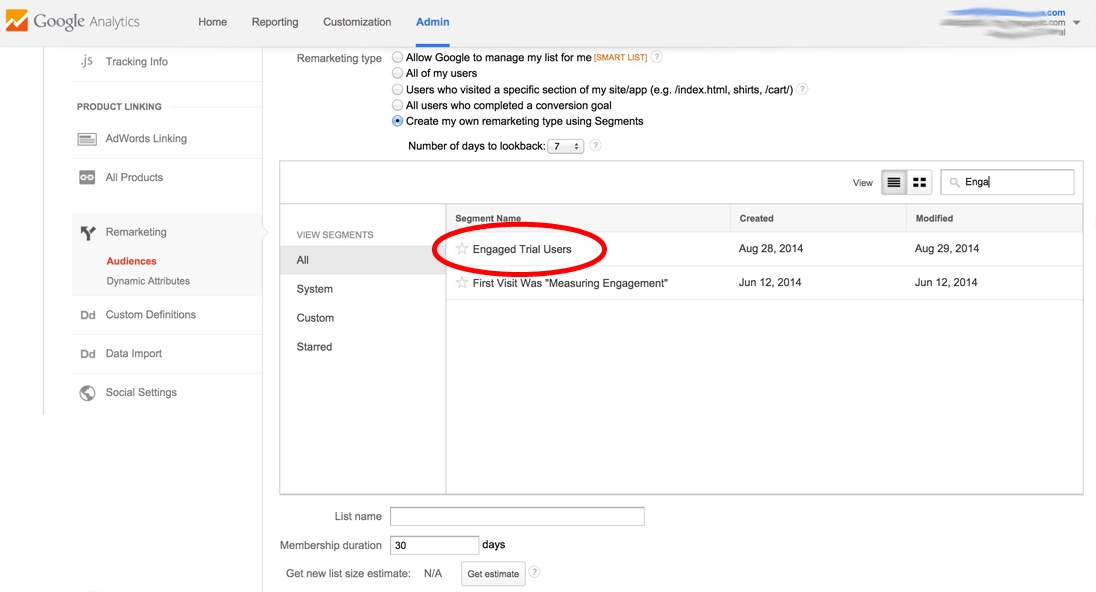Click the Aug 29, 2014 modified date
1096x592 pixels.
tap(946, 248)
